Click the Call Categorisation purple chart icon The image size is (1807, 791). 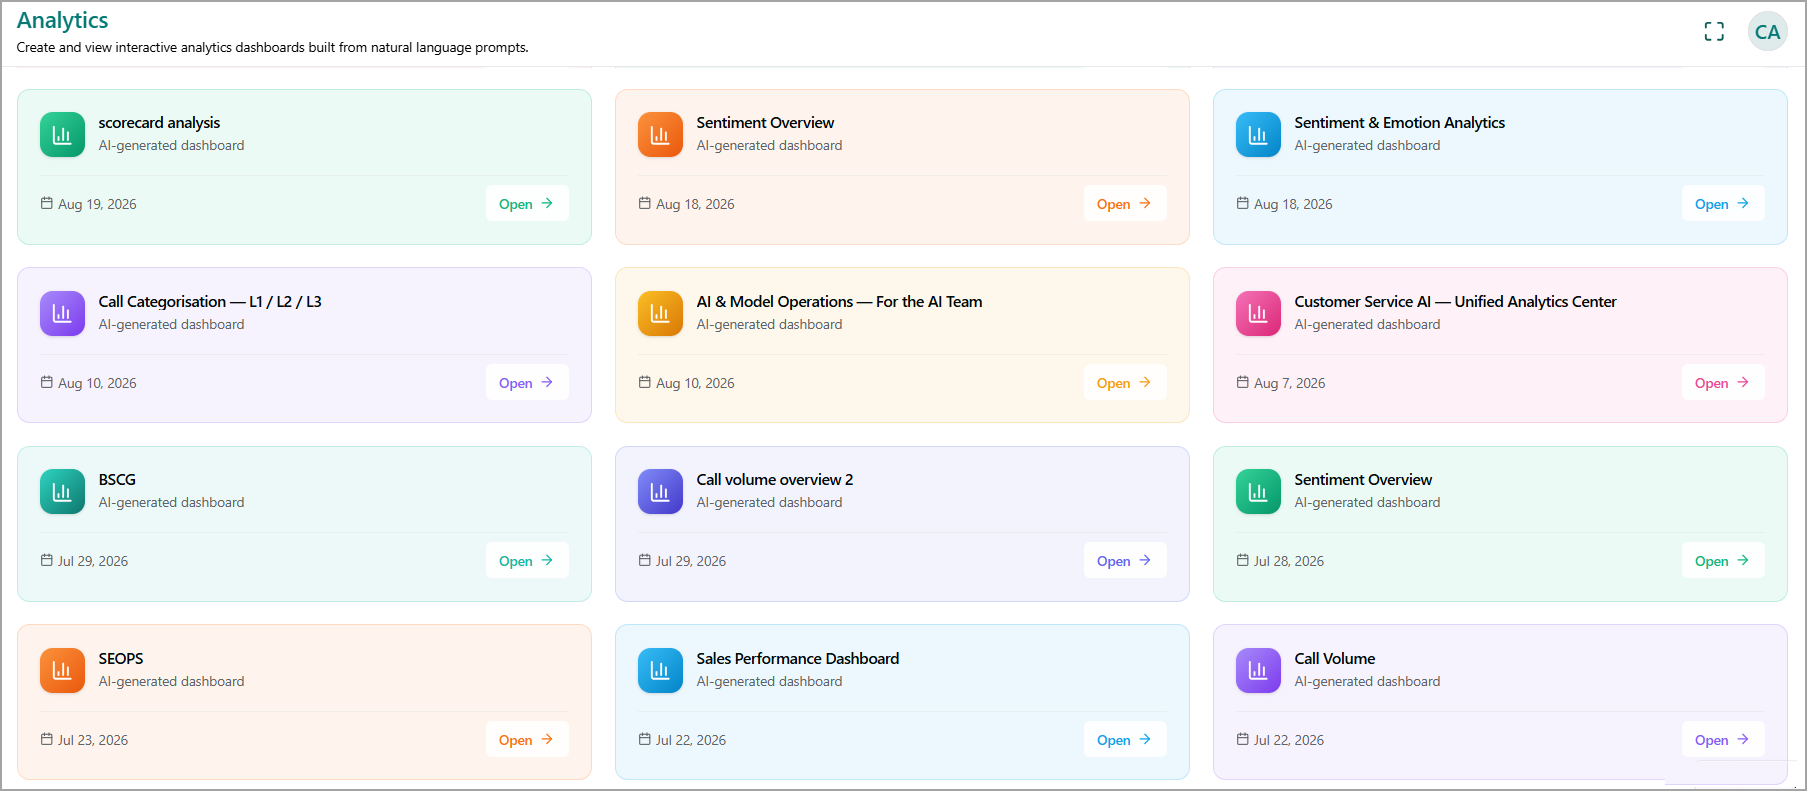[x=62, y=314]
